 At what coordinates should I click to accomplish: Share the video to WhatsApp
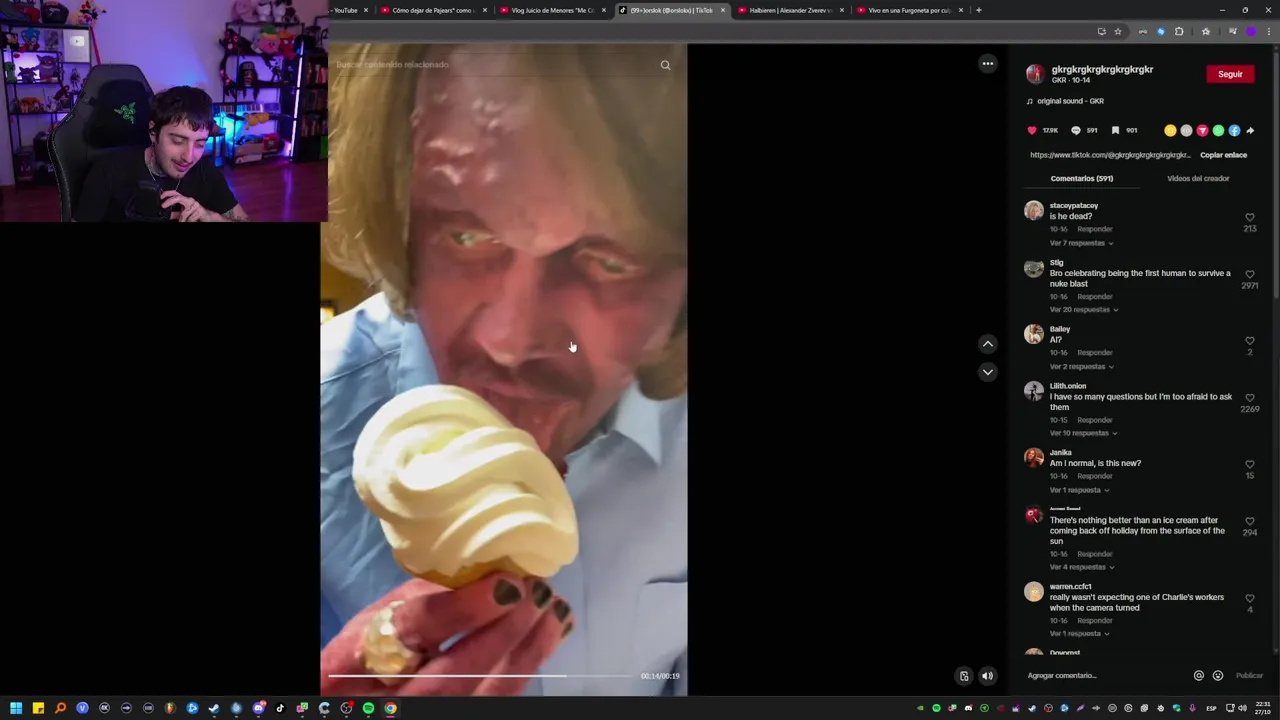pos(1218,130)
